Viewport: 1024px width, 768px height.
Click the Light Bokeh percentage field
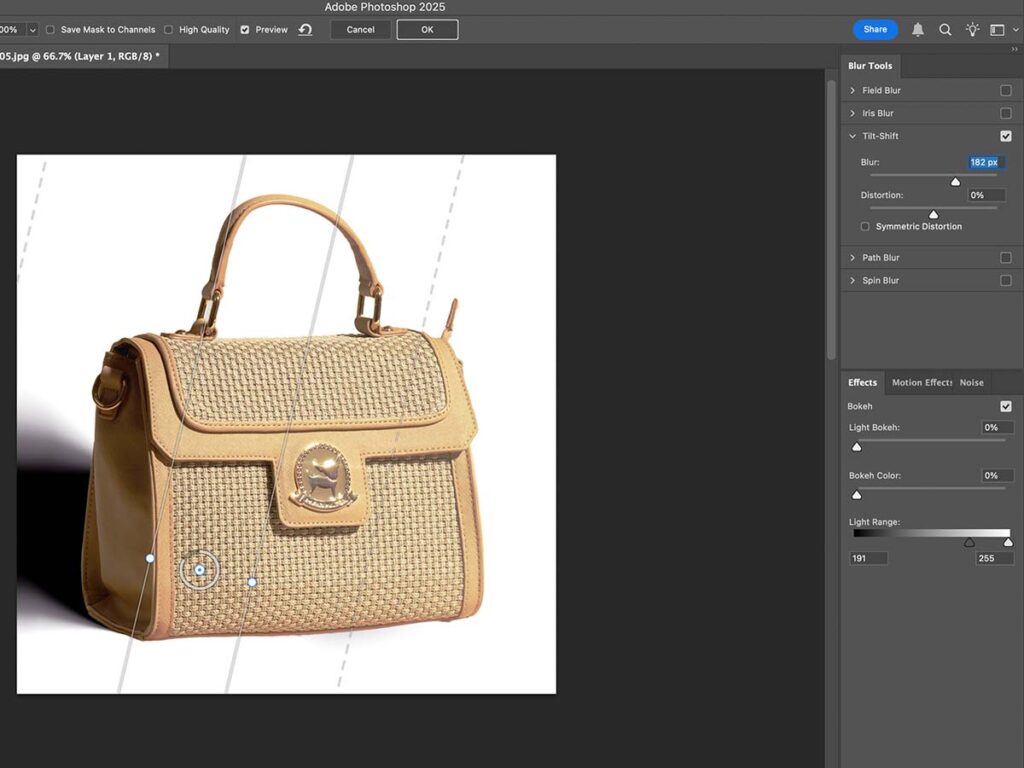tap(997, 428)
